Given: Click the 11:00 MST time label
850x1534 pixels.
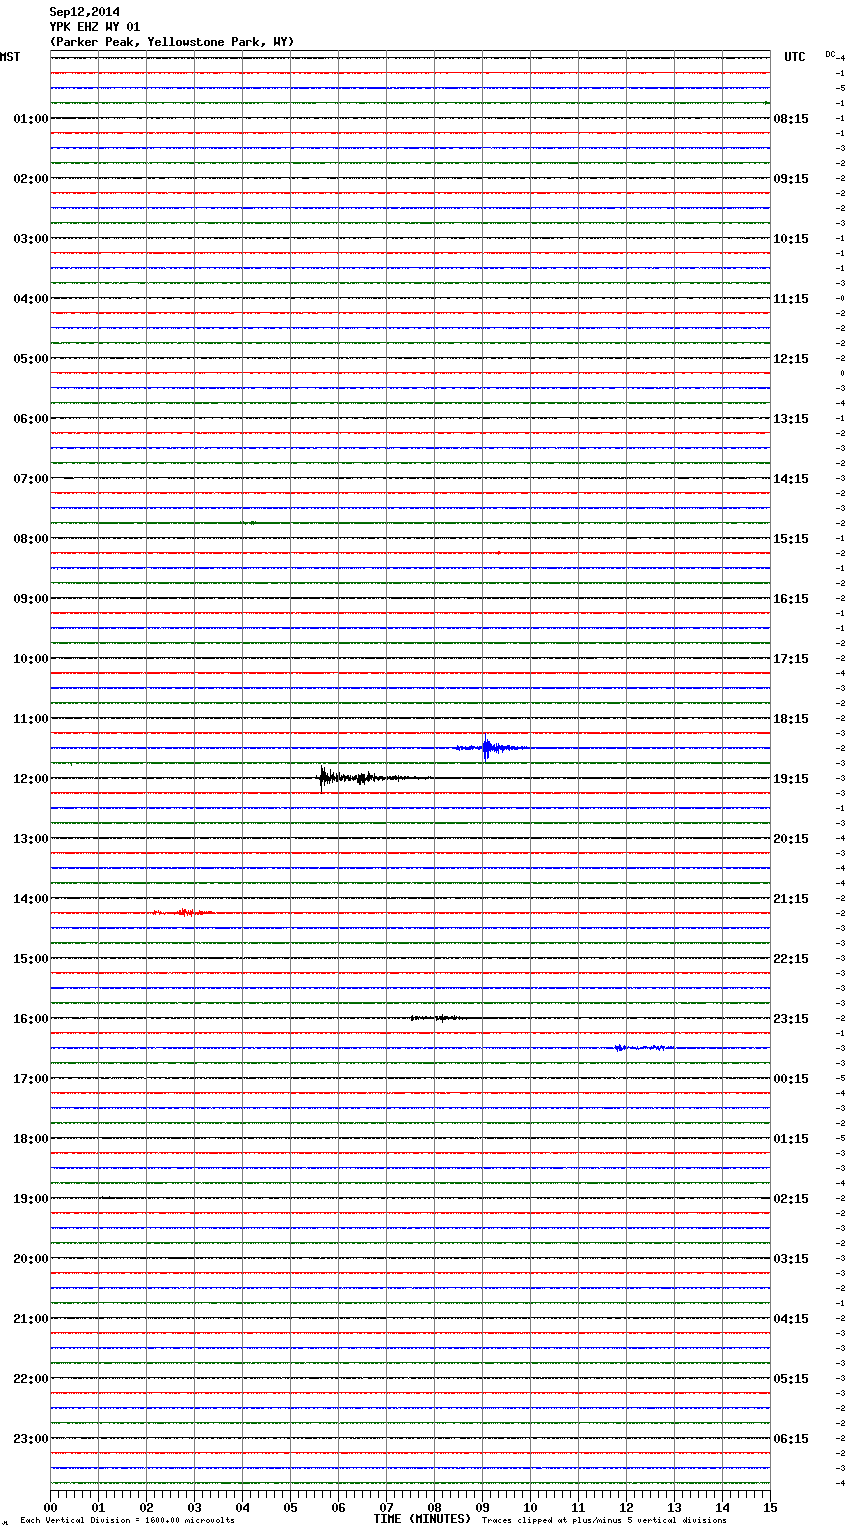Looking at the screenshot, I should 30,719.
